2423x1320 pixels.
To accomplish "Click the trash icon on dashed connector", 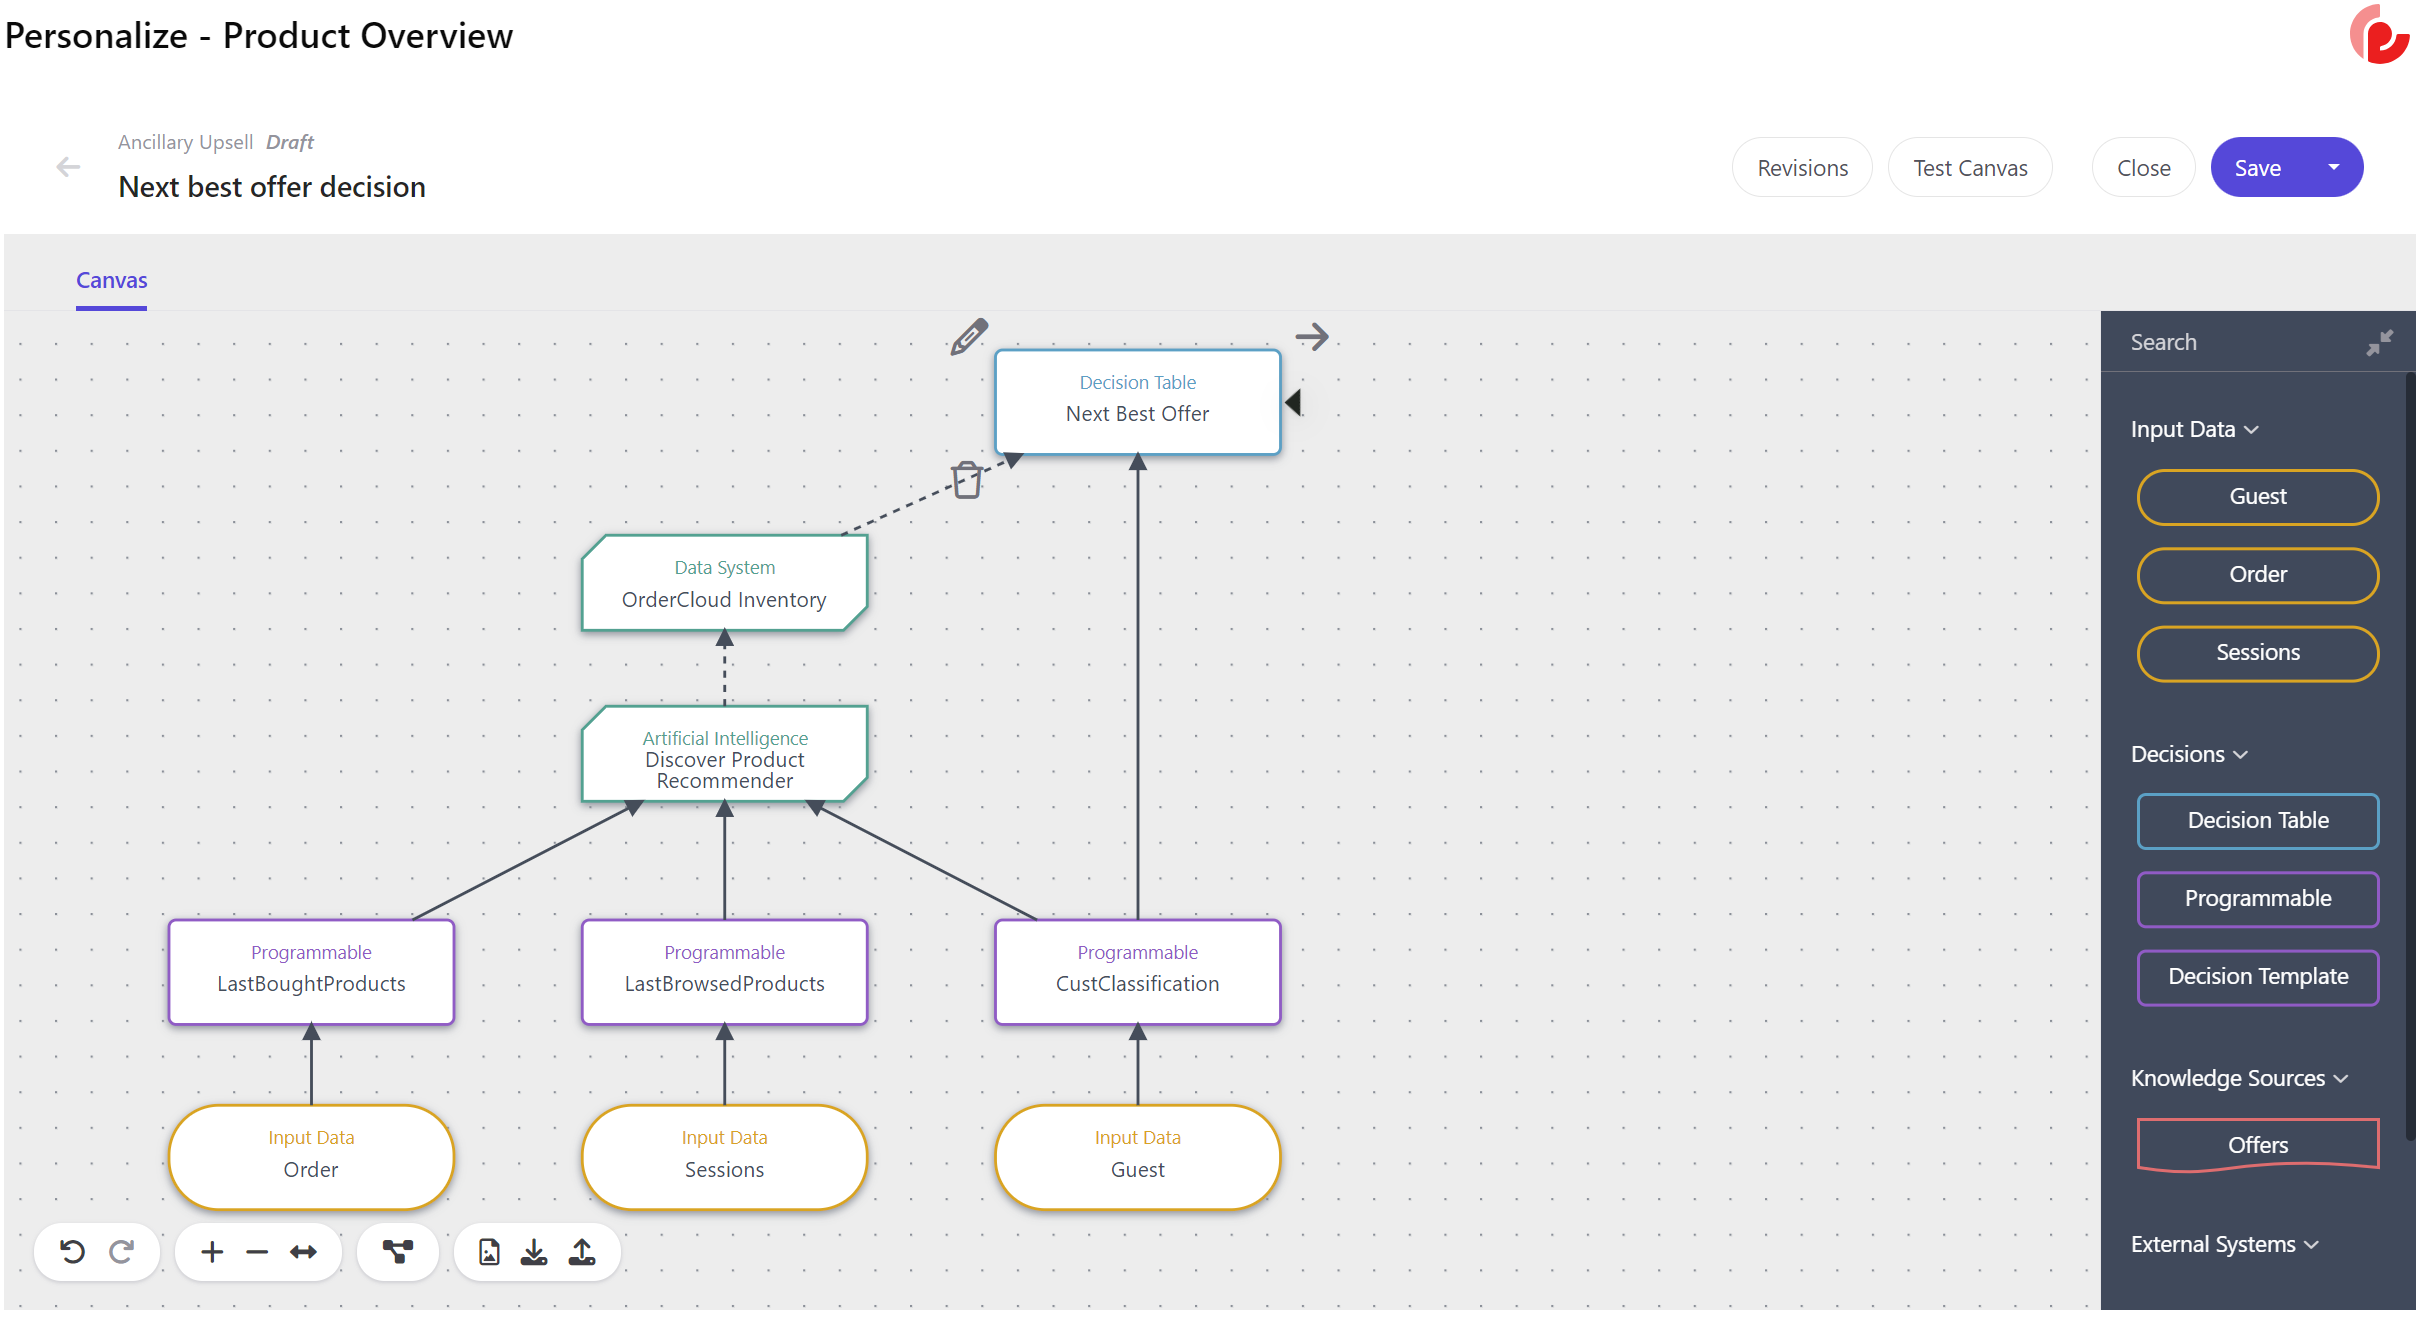I will [966, 480].
